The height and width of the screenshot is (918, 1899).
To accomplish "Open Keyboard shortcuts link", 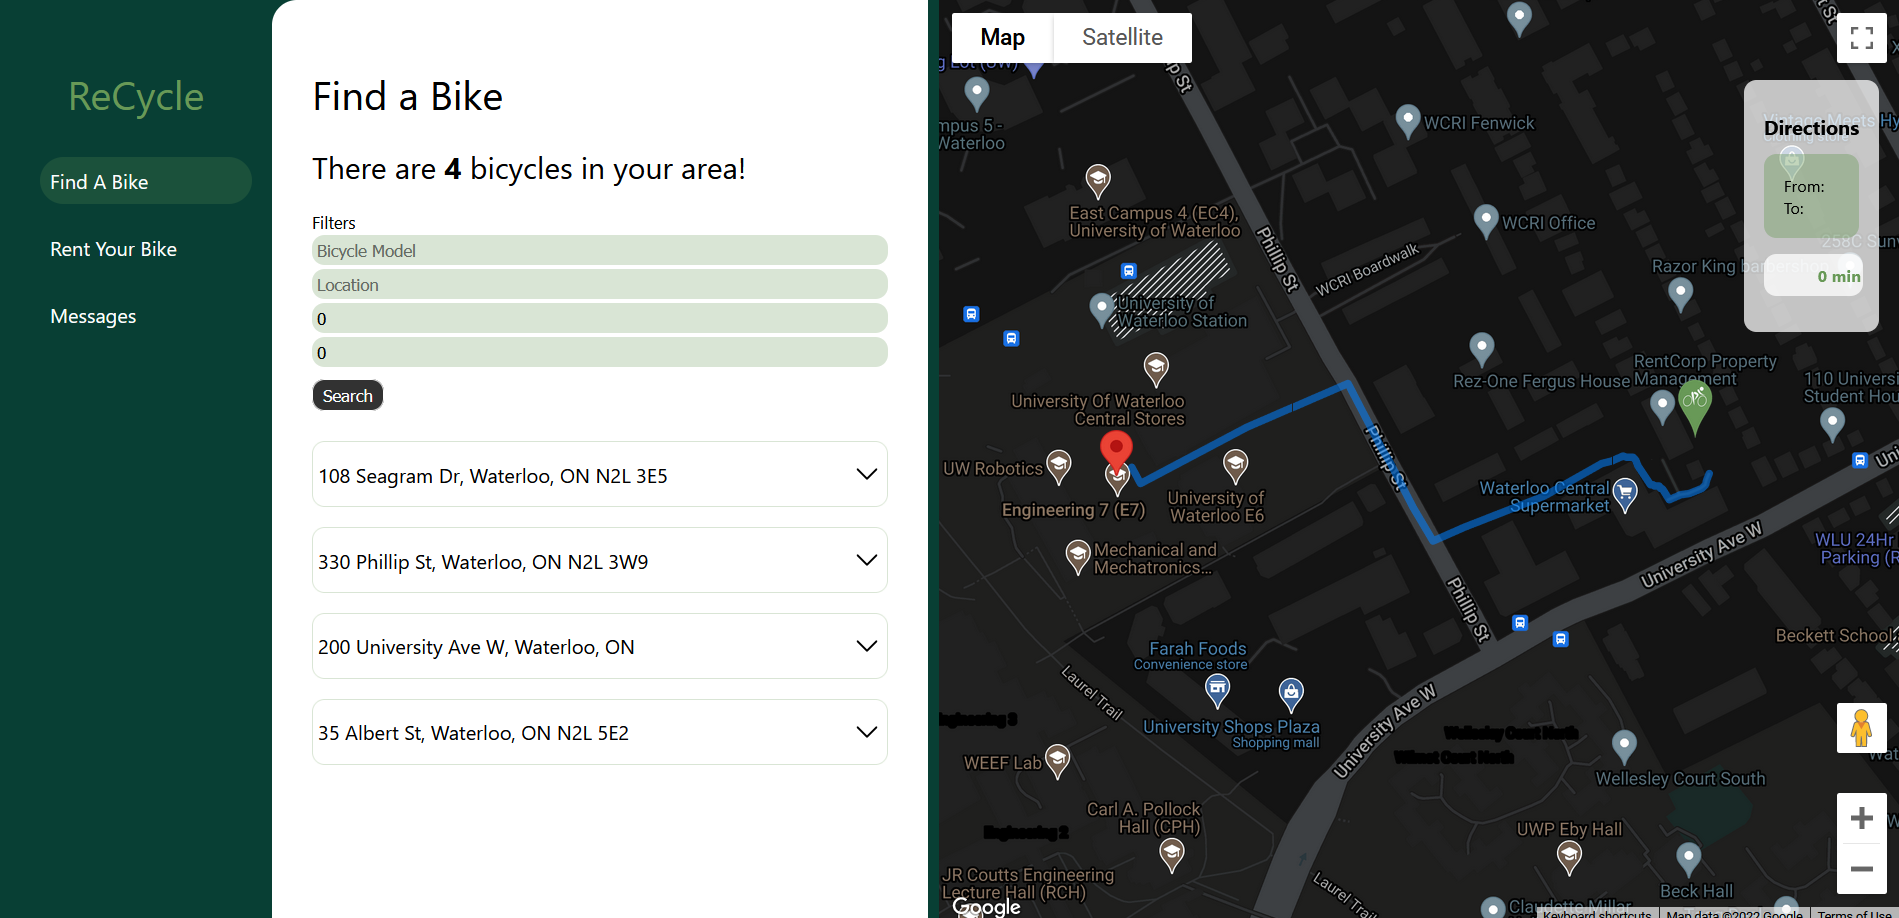I will [x=1597, y=913].
